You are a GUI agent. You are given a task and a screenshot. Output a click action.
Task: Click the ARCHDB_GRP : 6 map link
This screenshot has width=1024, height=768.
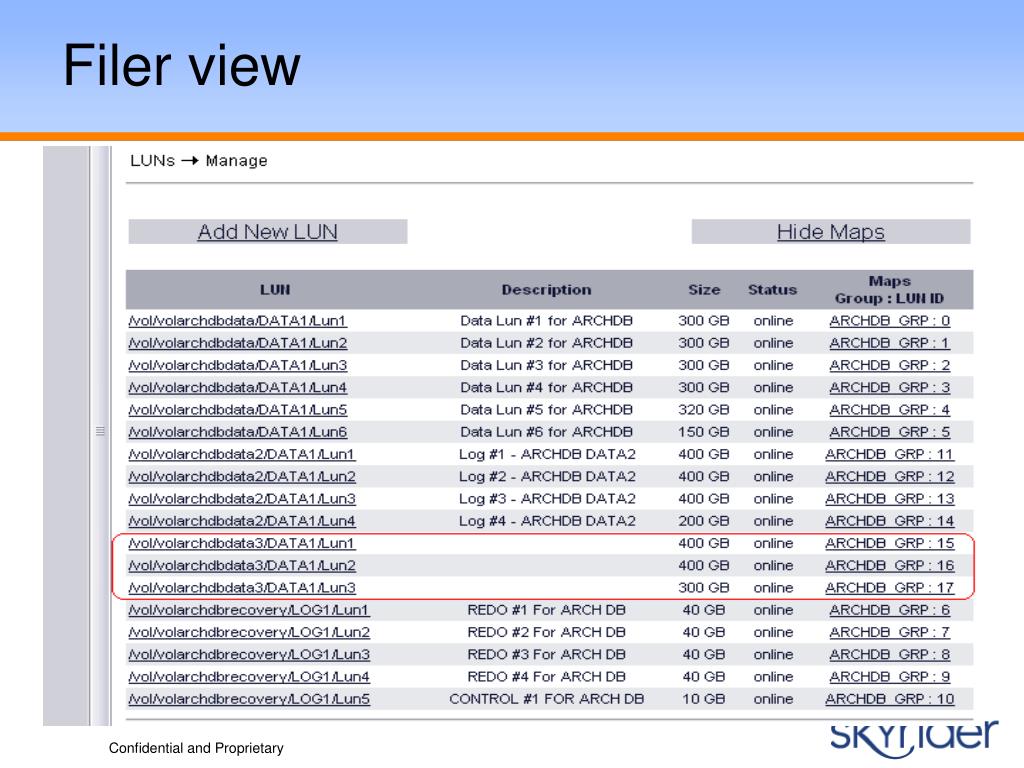click(889, 609)
